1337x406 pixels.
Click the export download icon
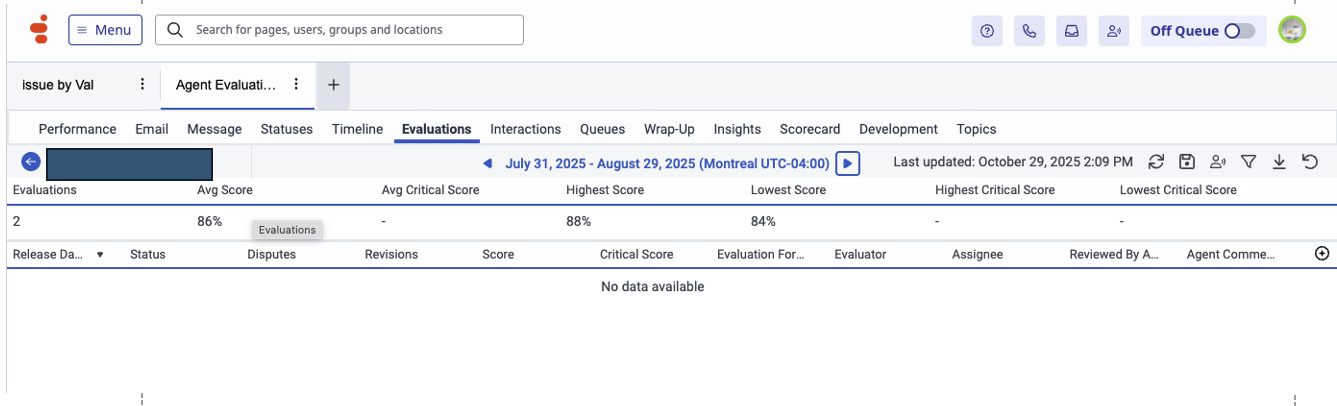(1279, 162)
